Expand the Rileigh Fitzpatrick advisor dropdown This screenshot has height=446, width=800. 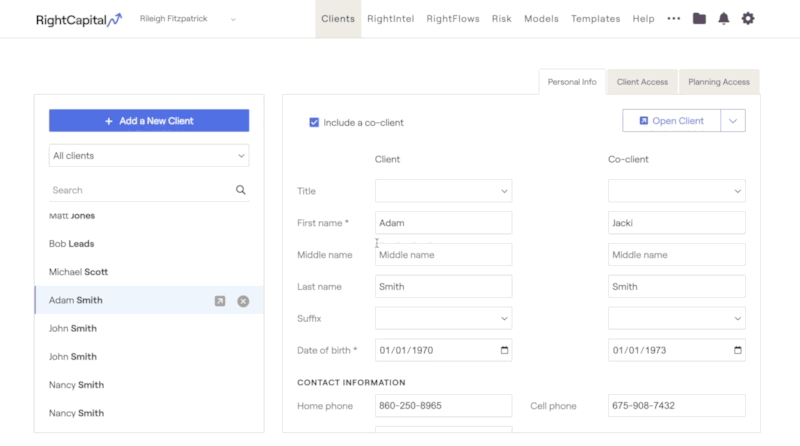point(233,19)
